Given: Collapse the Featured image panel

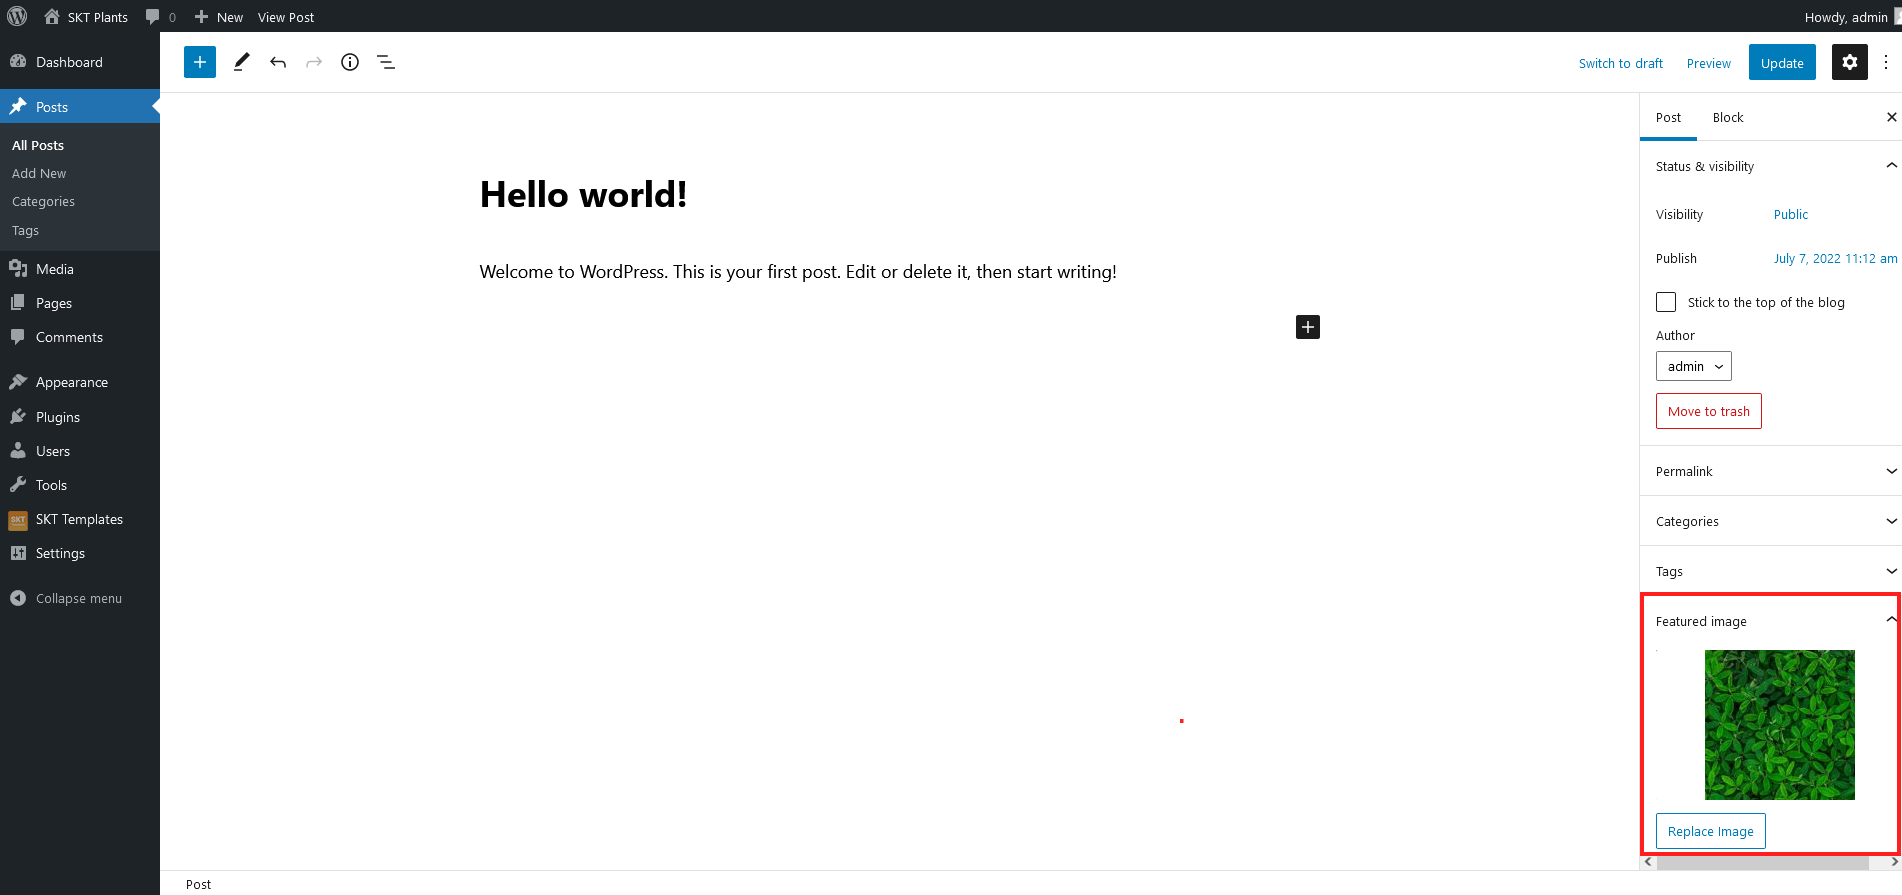Looking at the screenshot, I should (1771, 621).
